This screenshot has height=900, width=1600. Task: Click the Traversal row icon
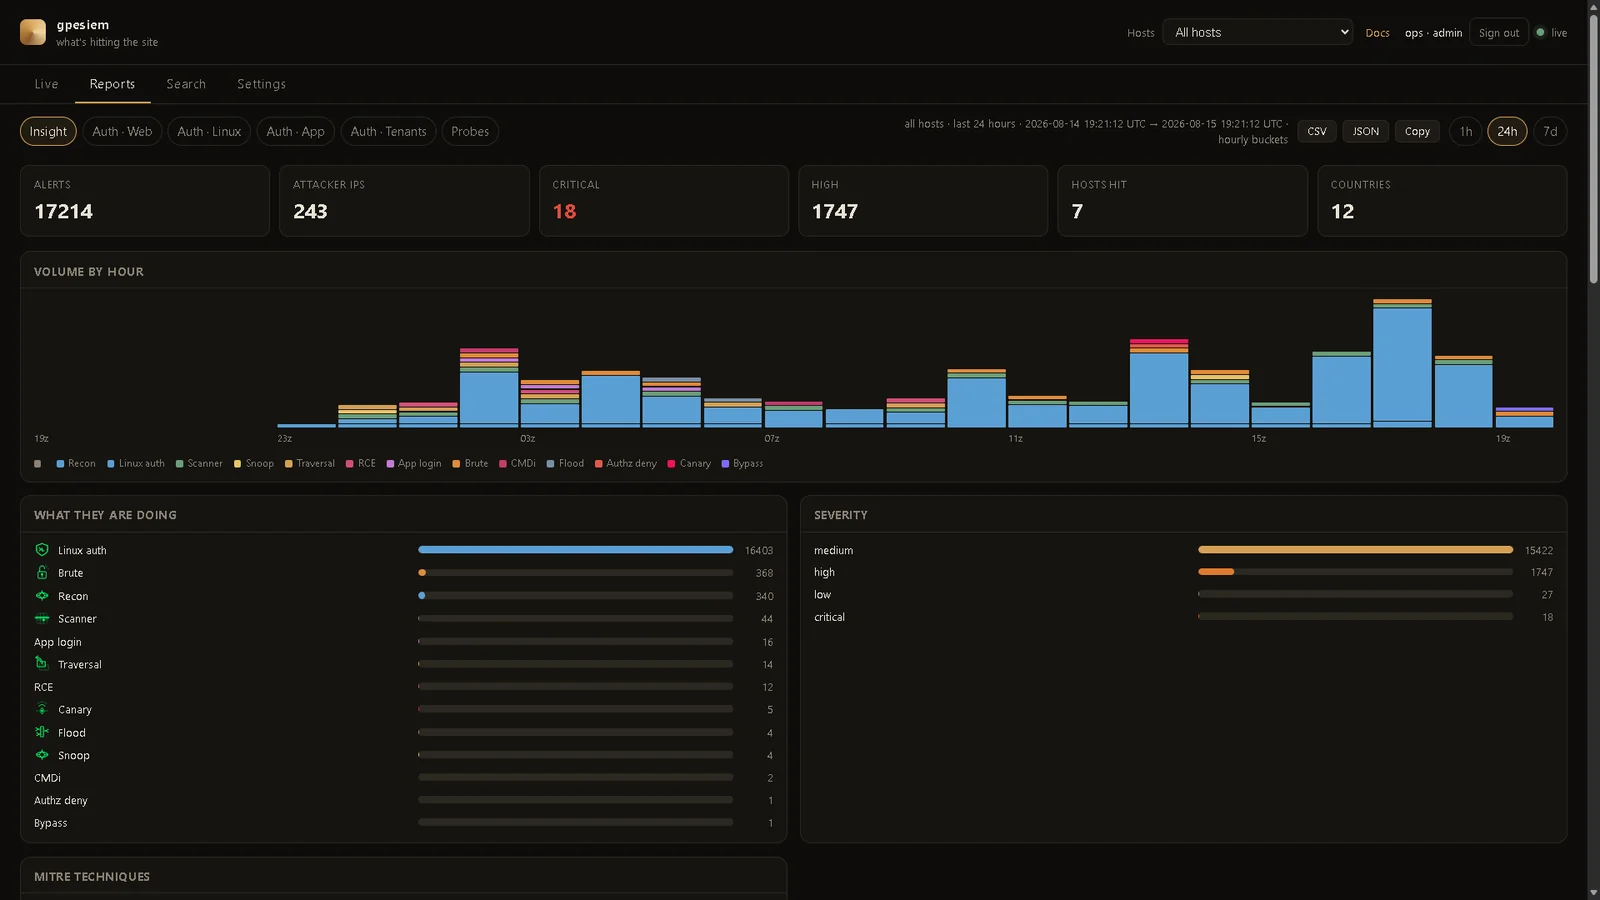coord(42,664)
